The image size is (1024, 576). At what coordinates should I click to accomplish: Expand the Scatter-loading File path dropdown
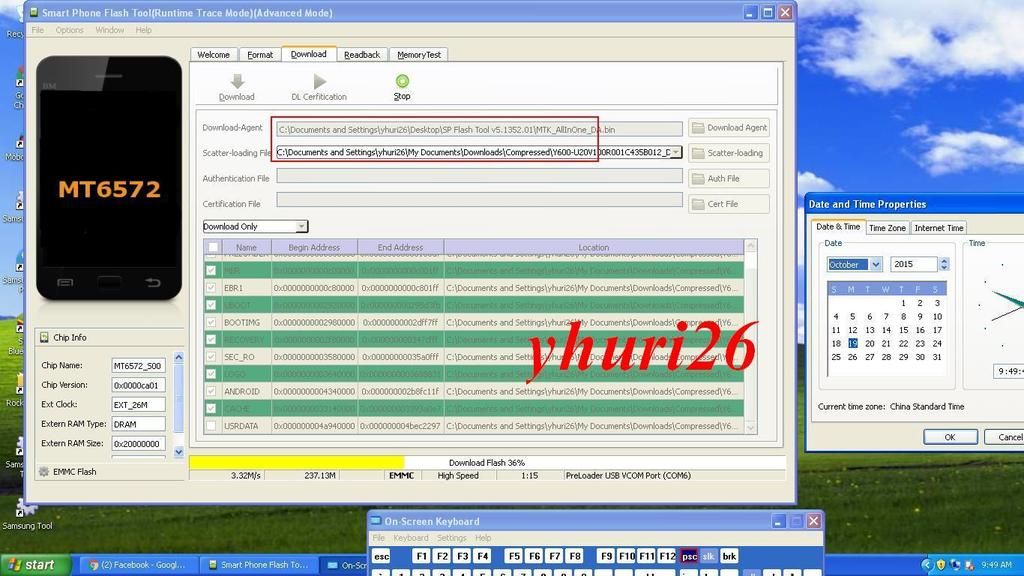coord(676,153)
